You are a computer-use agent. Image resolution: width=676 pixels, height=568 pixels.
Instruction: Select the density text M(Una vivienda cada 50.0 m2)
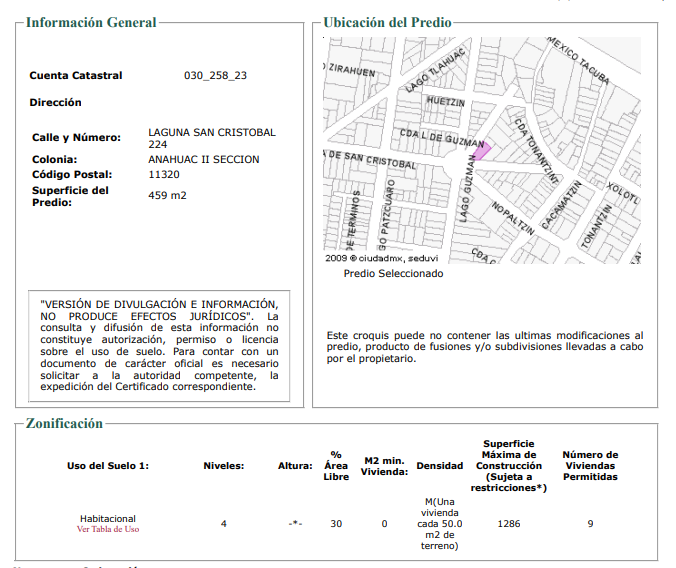coord(440,524)
